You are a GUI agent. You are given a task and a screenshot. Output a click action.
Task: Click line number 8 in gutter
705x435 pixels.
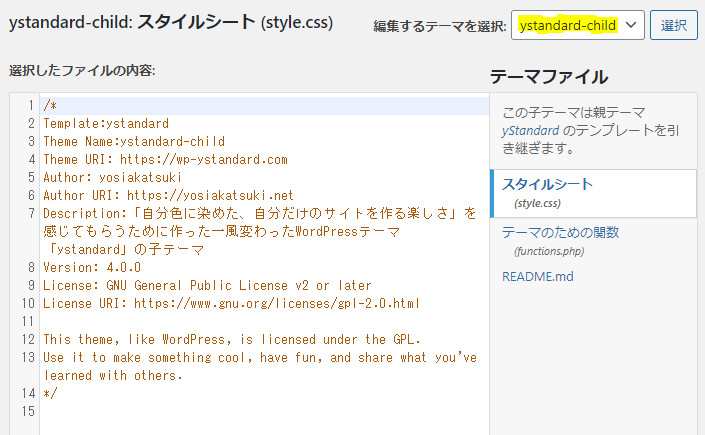[31, 268]
